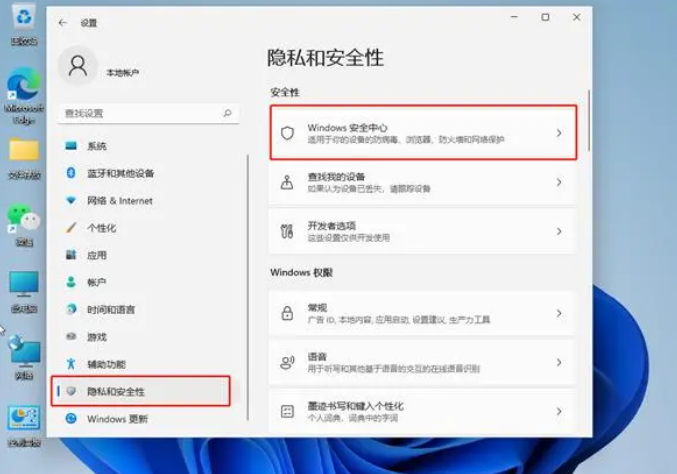Click the keyboard icon of 墨迹书写和键入个性化
Screen dimensions: 677x474
pos(287,411)
